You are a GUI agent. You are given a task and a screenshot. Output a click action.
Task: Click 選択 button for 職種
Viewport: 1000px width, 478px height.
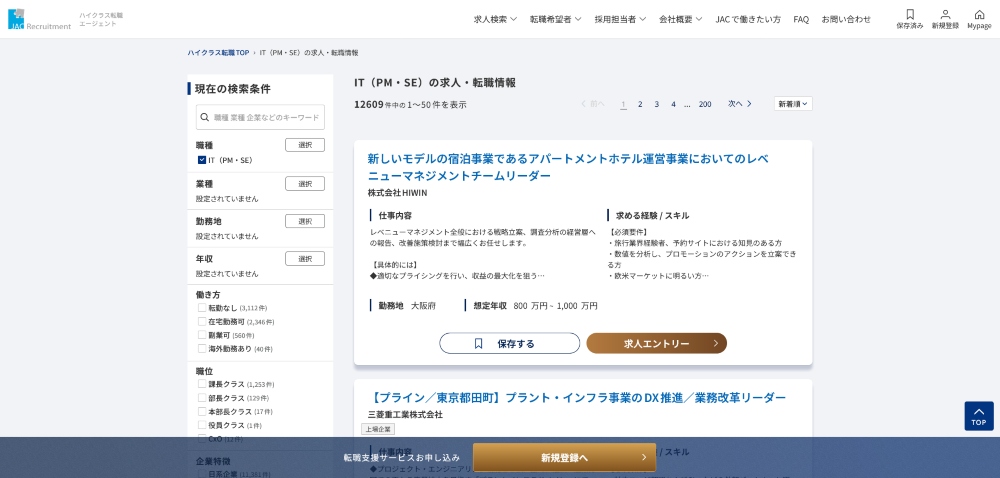(305, 145)
